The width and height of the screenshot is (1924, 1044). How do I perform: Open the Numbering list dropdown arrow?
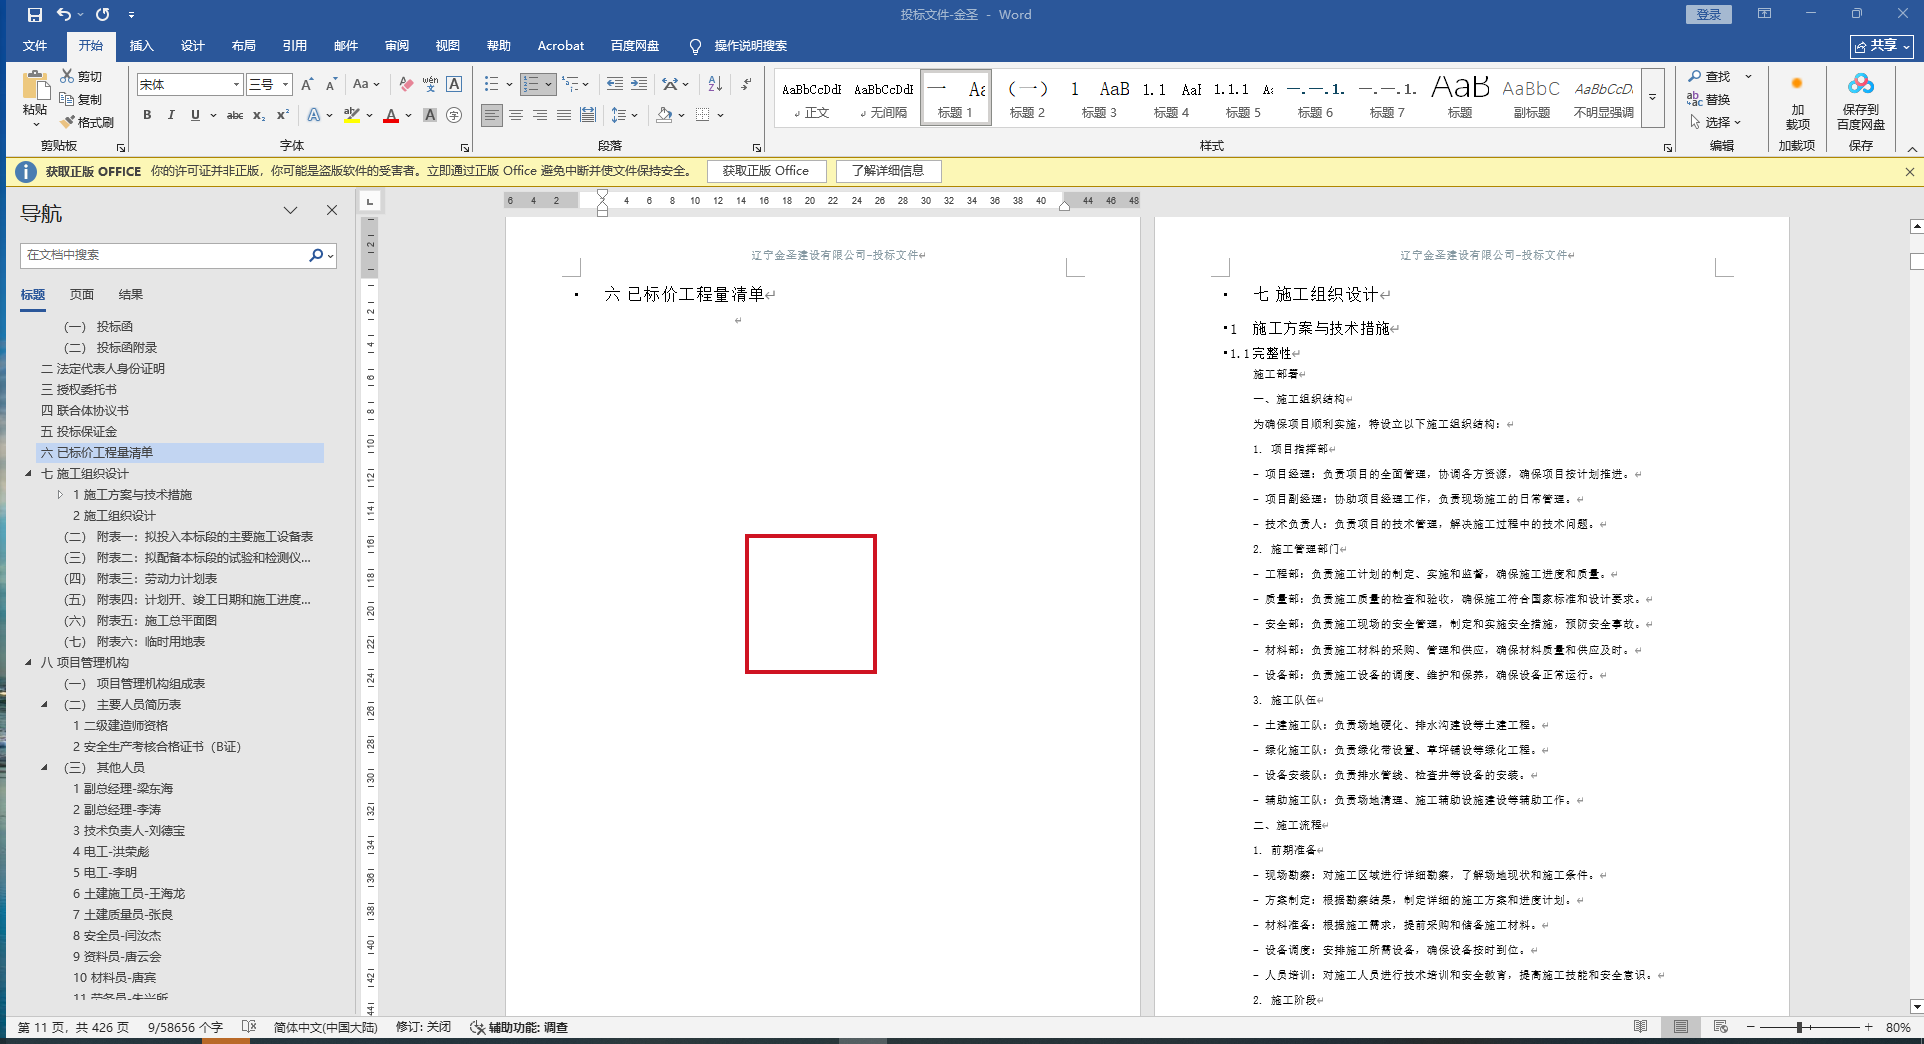coord(549,84)
